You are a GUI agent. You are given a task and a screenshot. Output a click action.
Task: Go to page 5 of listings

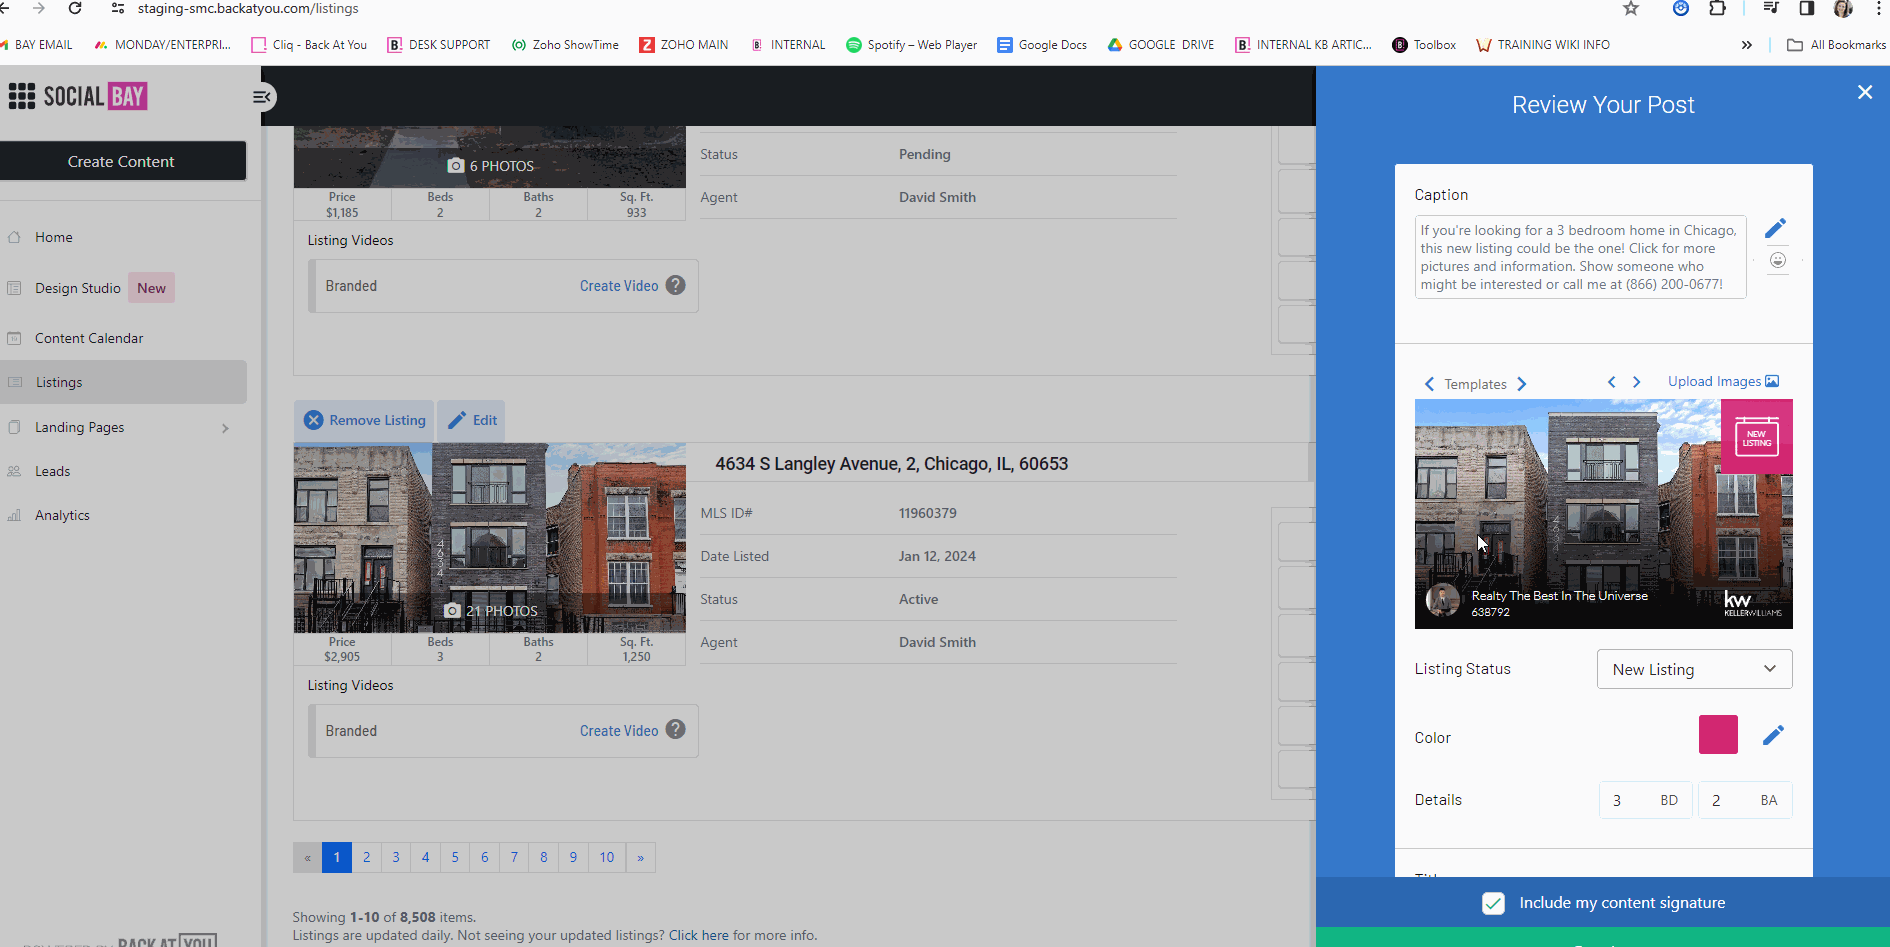coord(455,857)
